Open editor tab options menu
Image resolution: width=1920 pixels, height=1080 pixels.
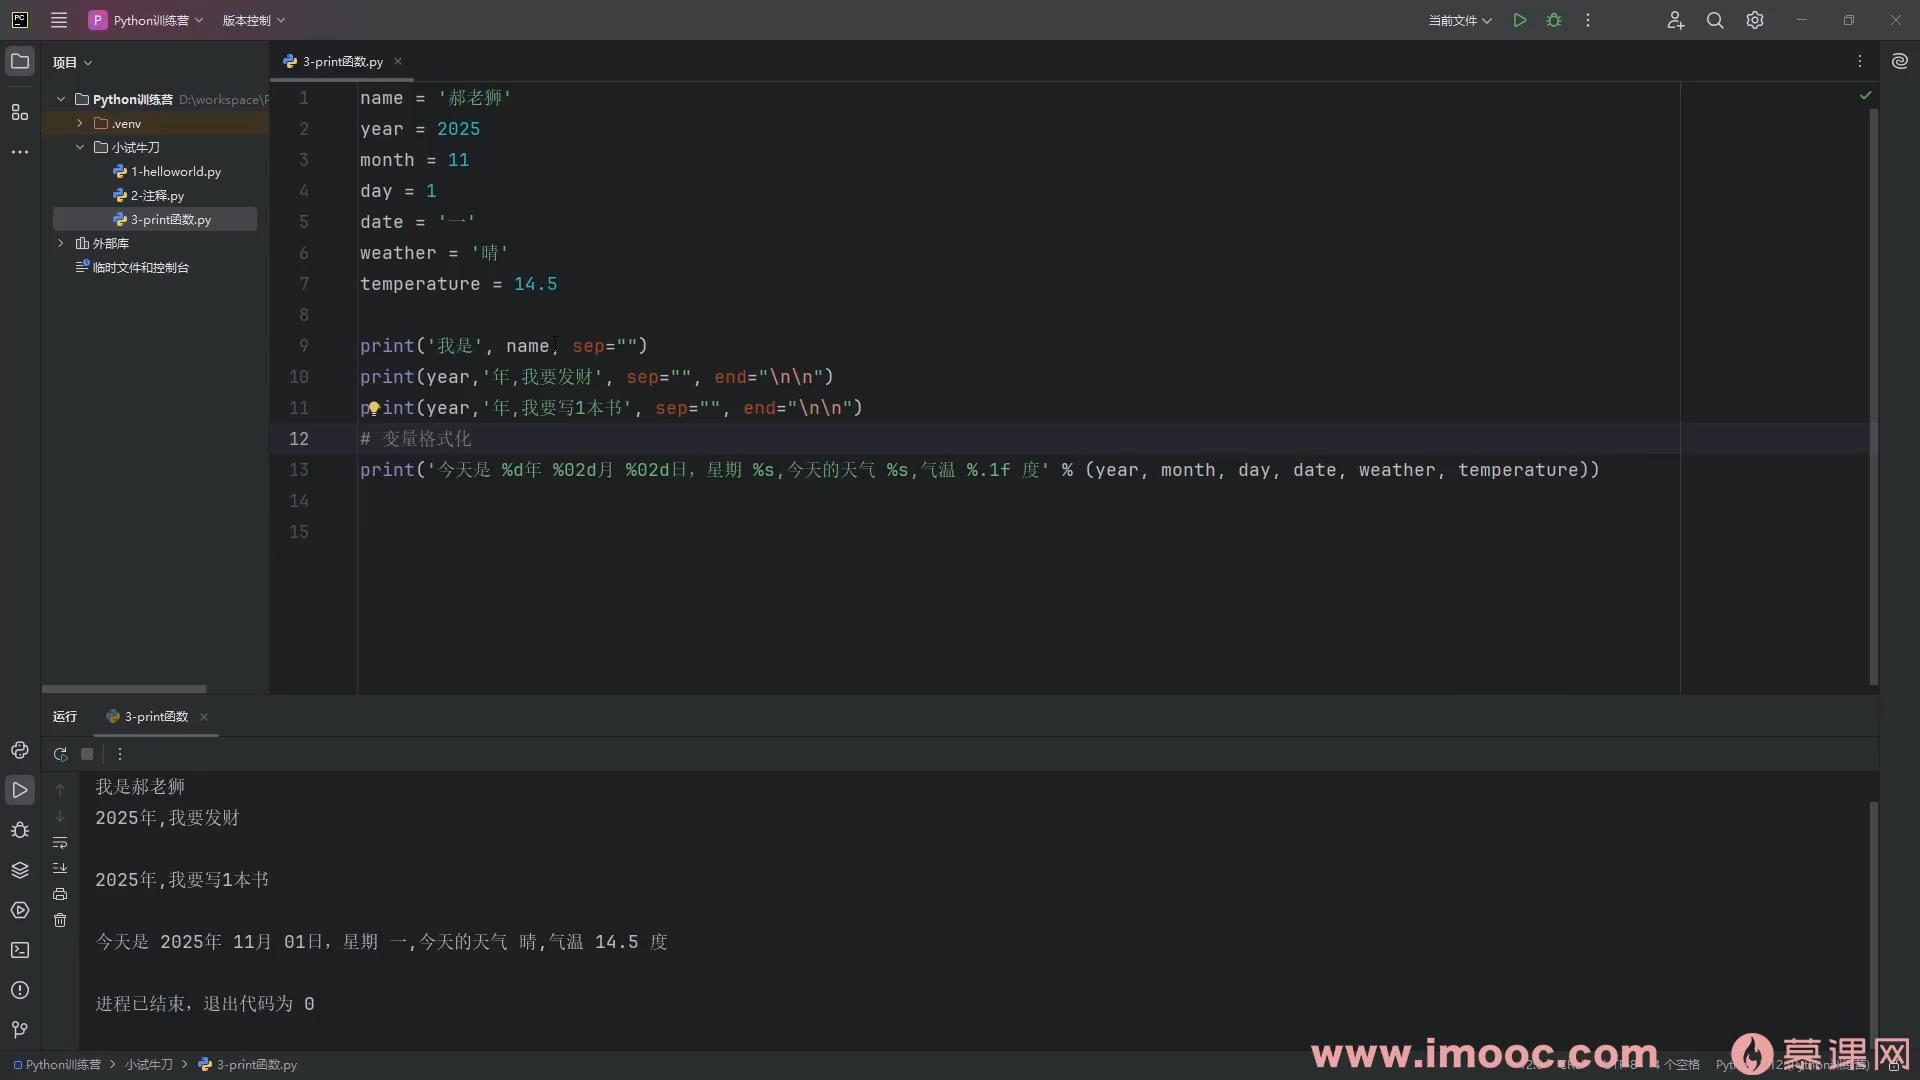coord(1860,61)
